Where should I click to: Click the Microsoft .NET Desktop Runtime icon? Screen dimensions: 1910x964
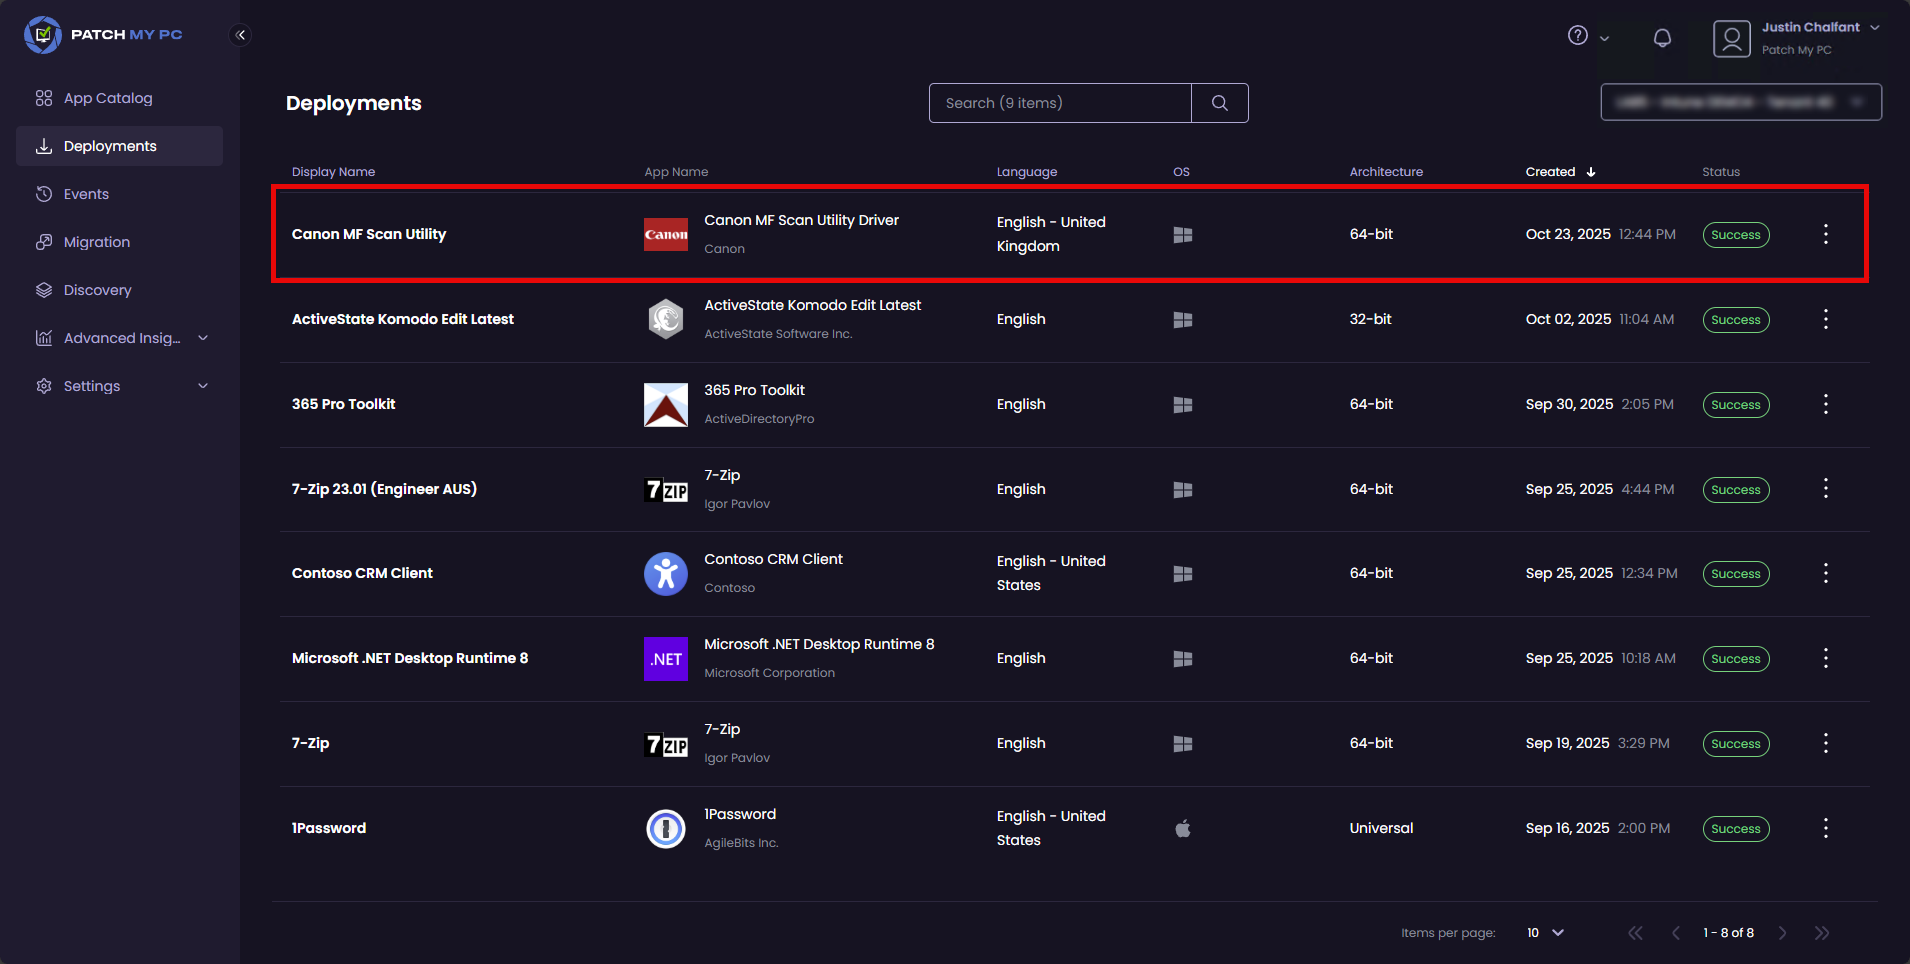pos(665,658)
